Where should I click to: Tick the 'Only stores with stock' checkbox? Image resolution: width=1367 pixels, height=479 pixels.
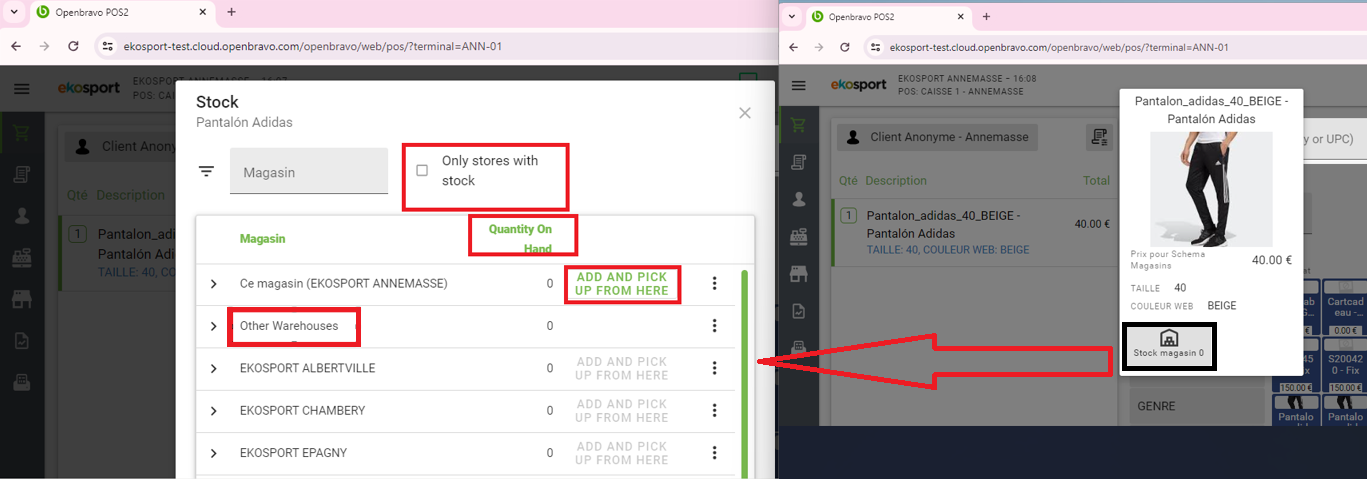point(422,170)
